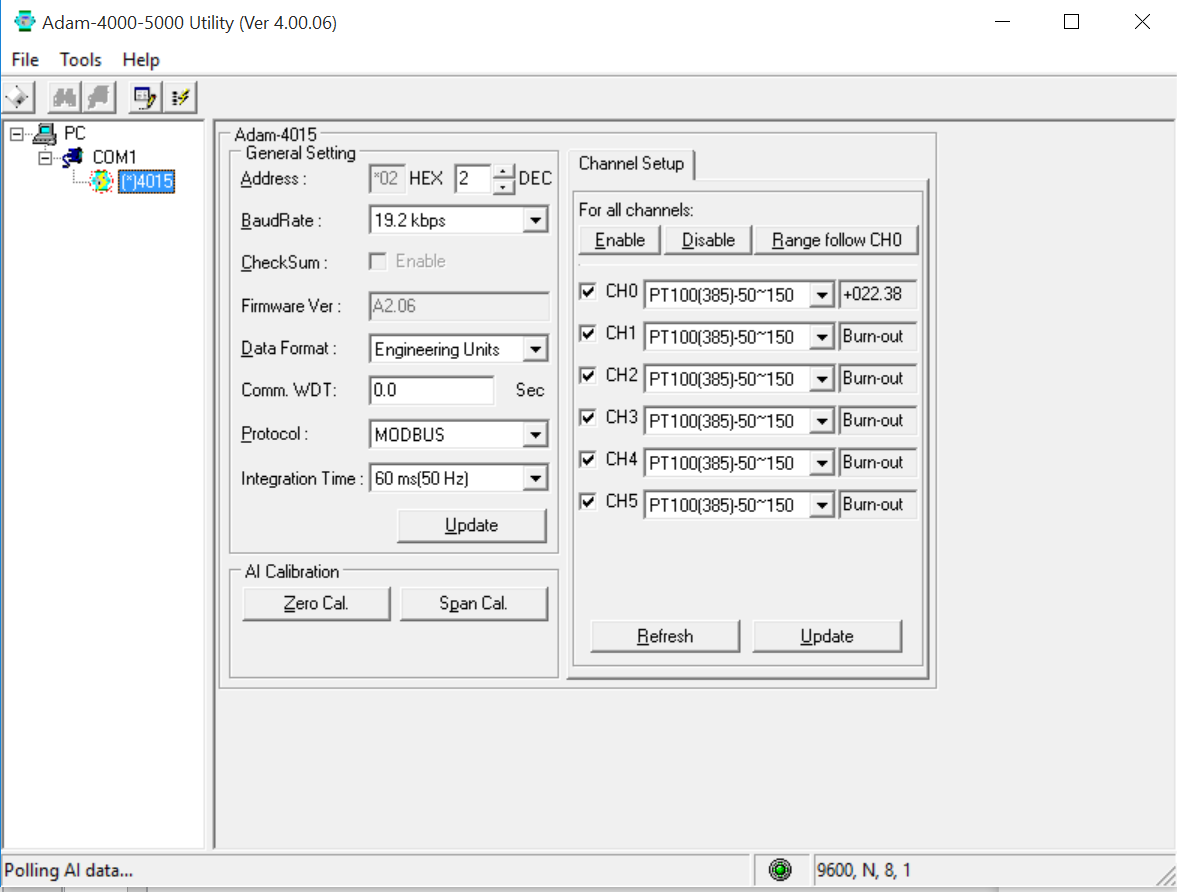The height and width of the screenshot is (892, 1177).
Task: Open the File menu
Action: point(25,59)
